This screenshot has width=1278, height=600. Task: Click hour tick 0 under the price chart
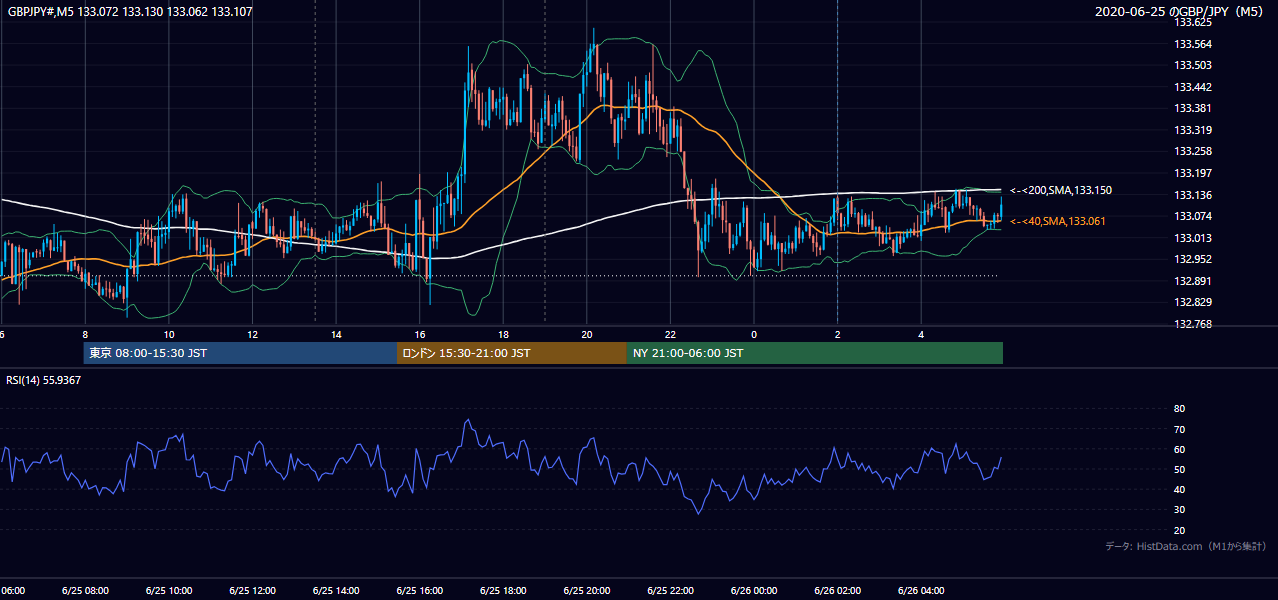754,335
